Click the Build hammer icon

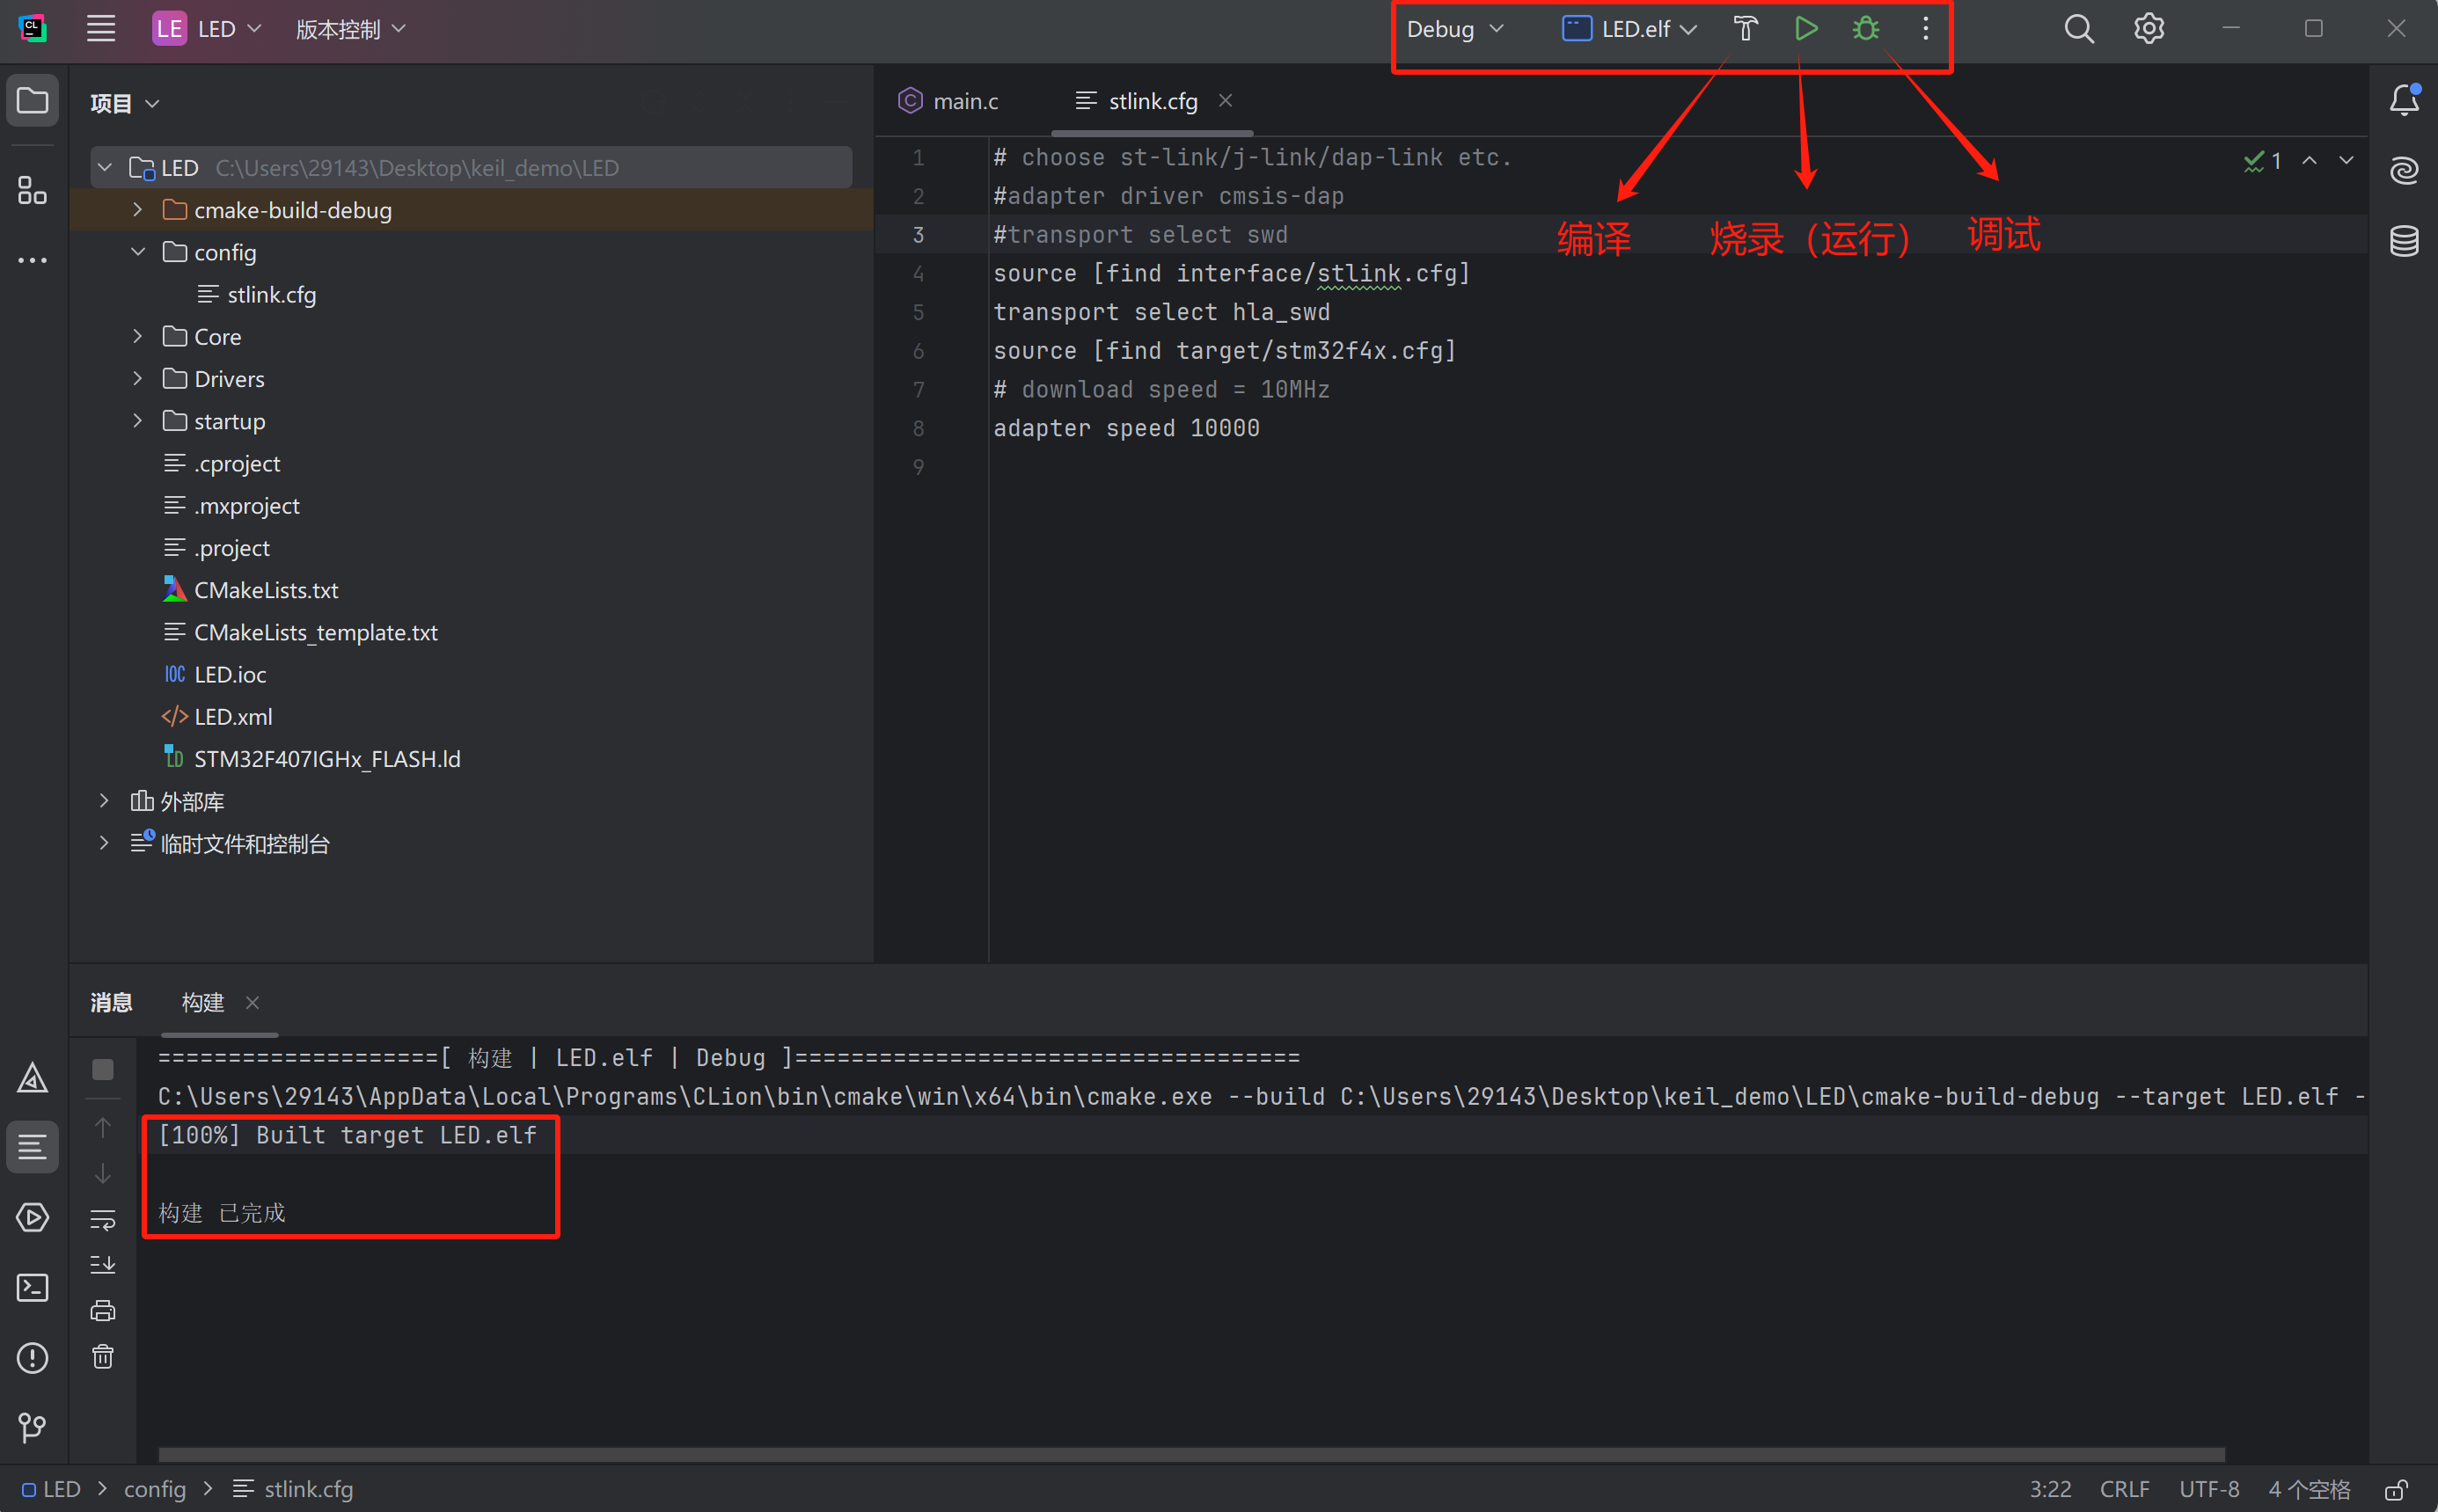click(1745, 29)
